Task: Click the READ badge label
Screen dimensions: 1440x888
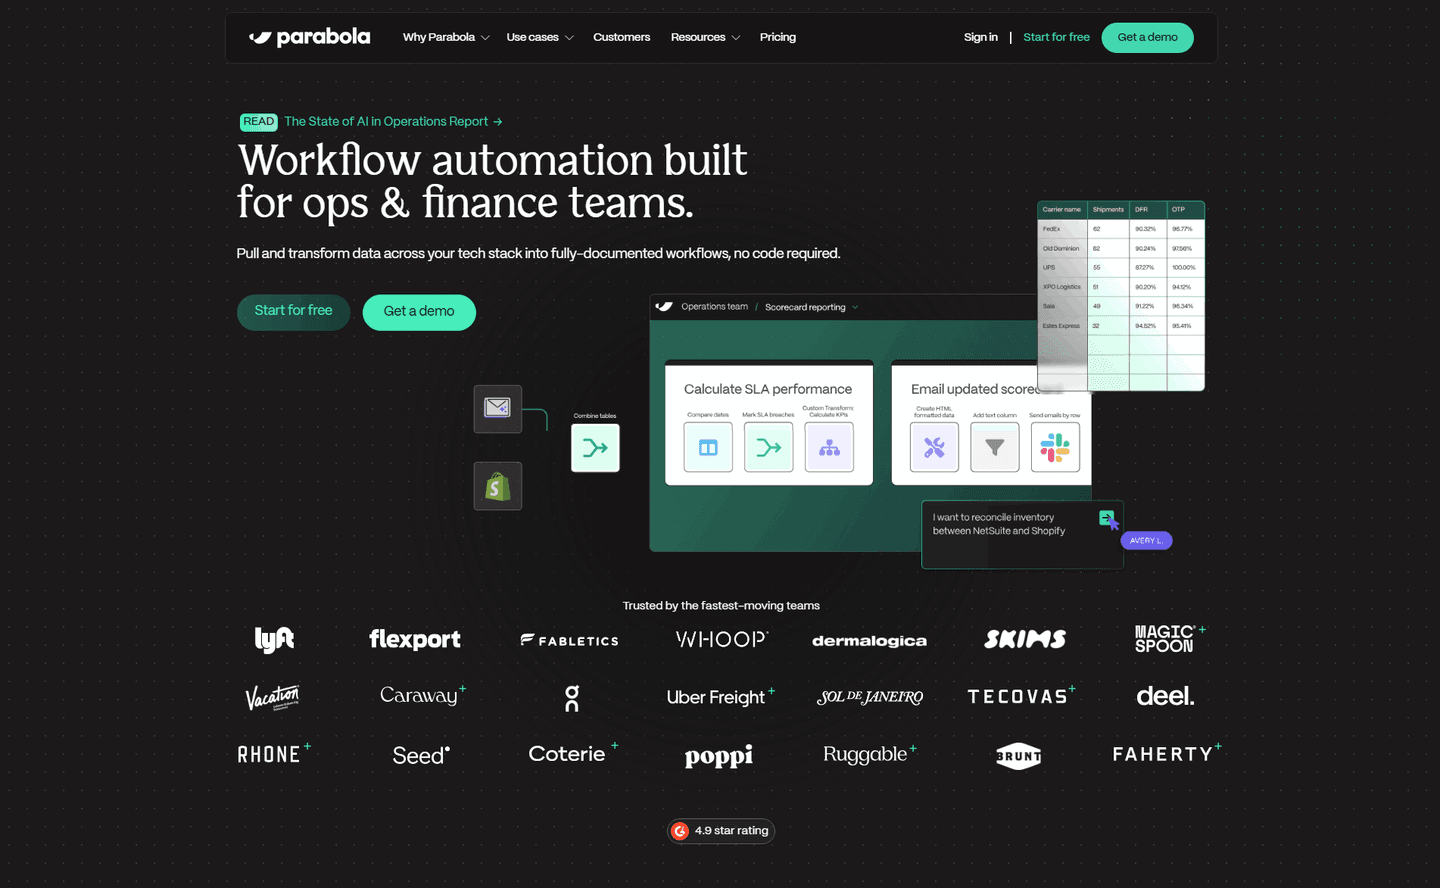Action: pos(259,121)
